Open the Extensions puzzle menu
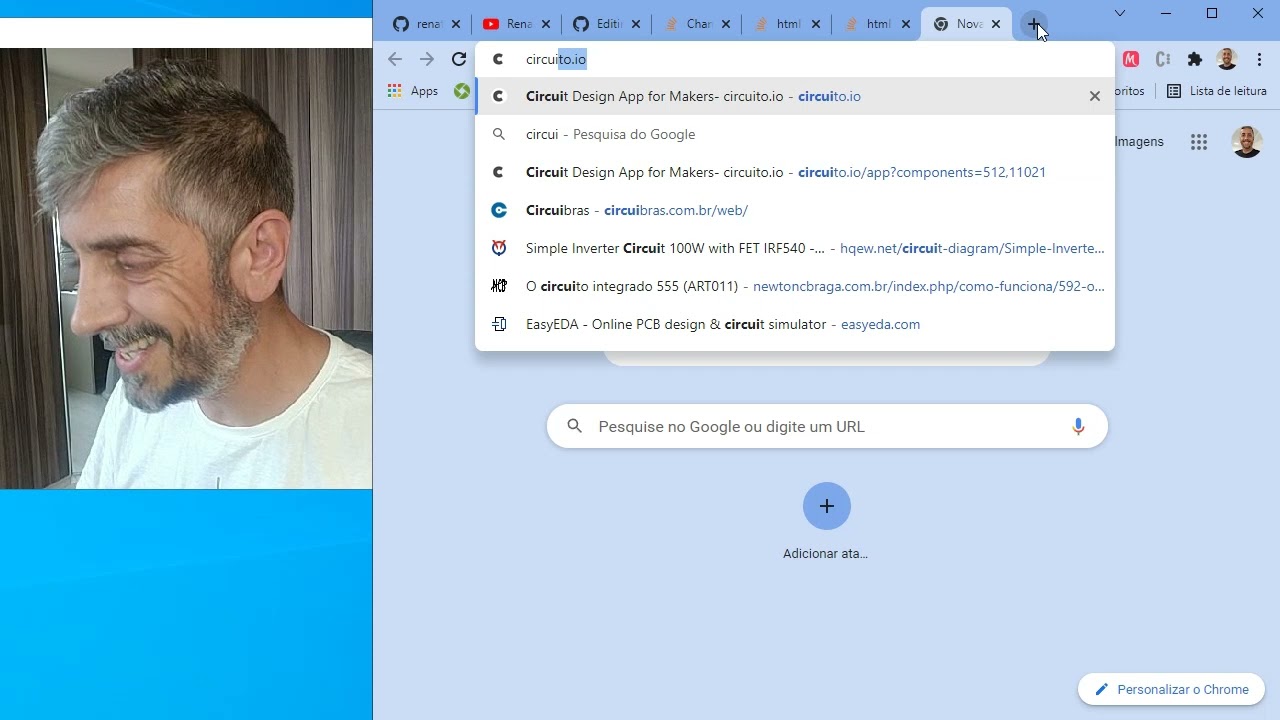The image size is (1280, 720). (x=1195, y=59)
